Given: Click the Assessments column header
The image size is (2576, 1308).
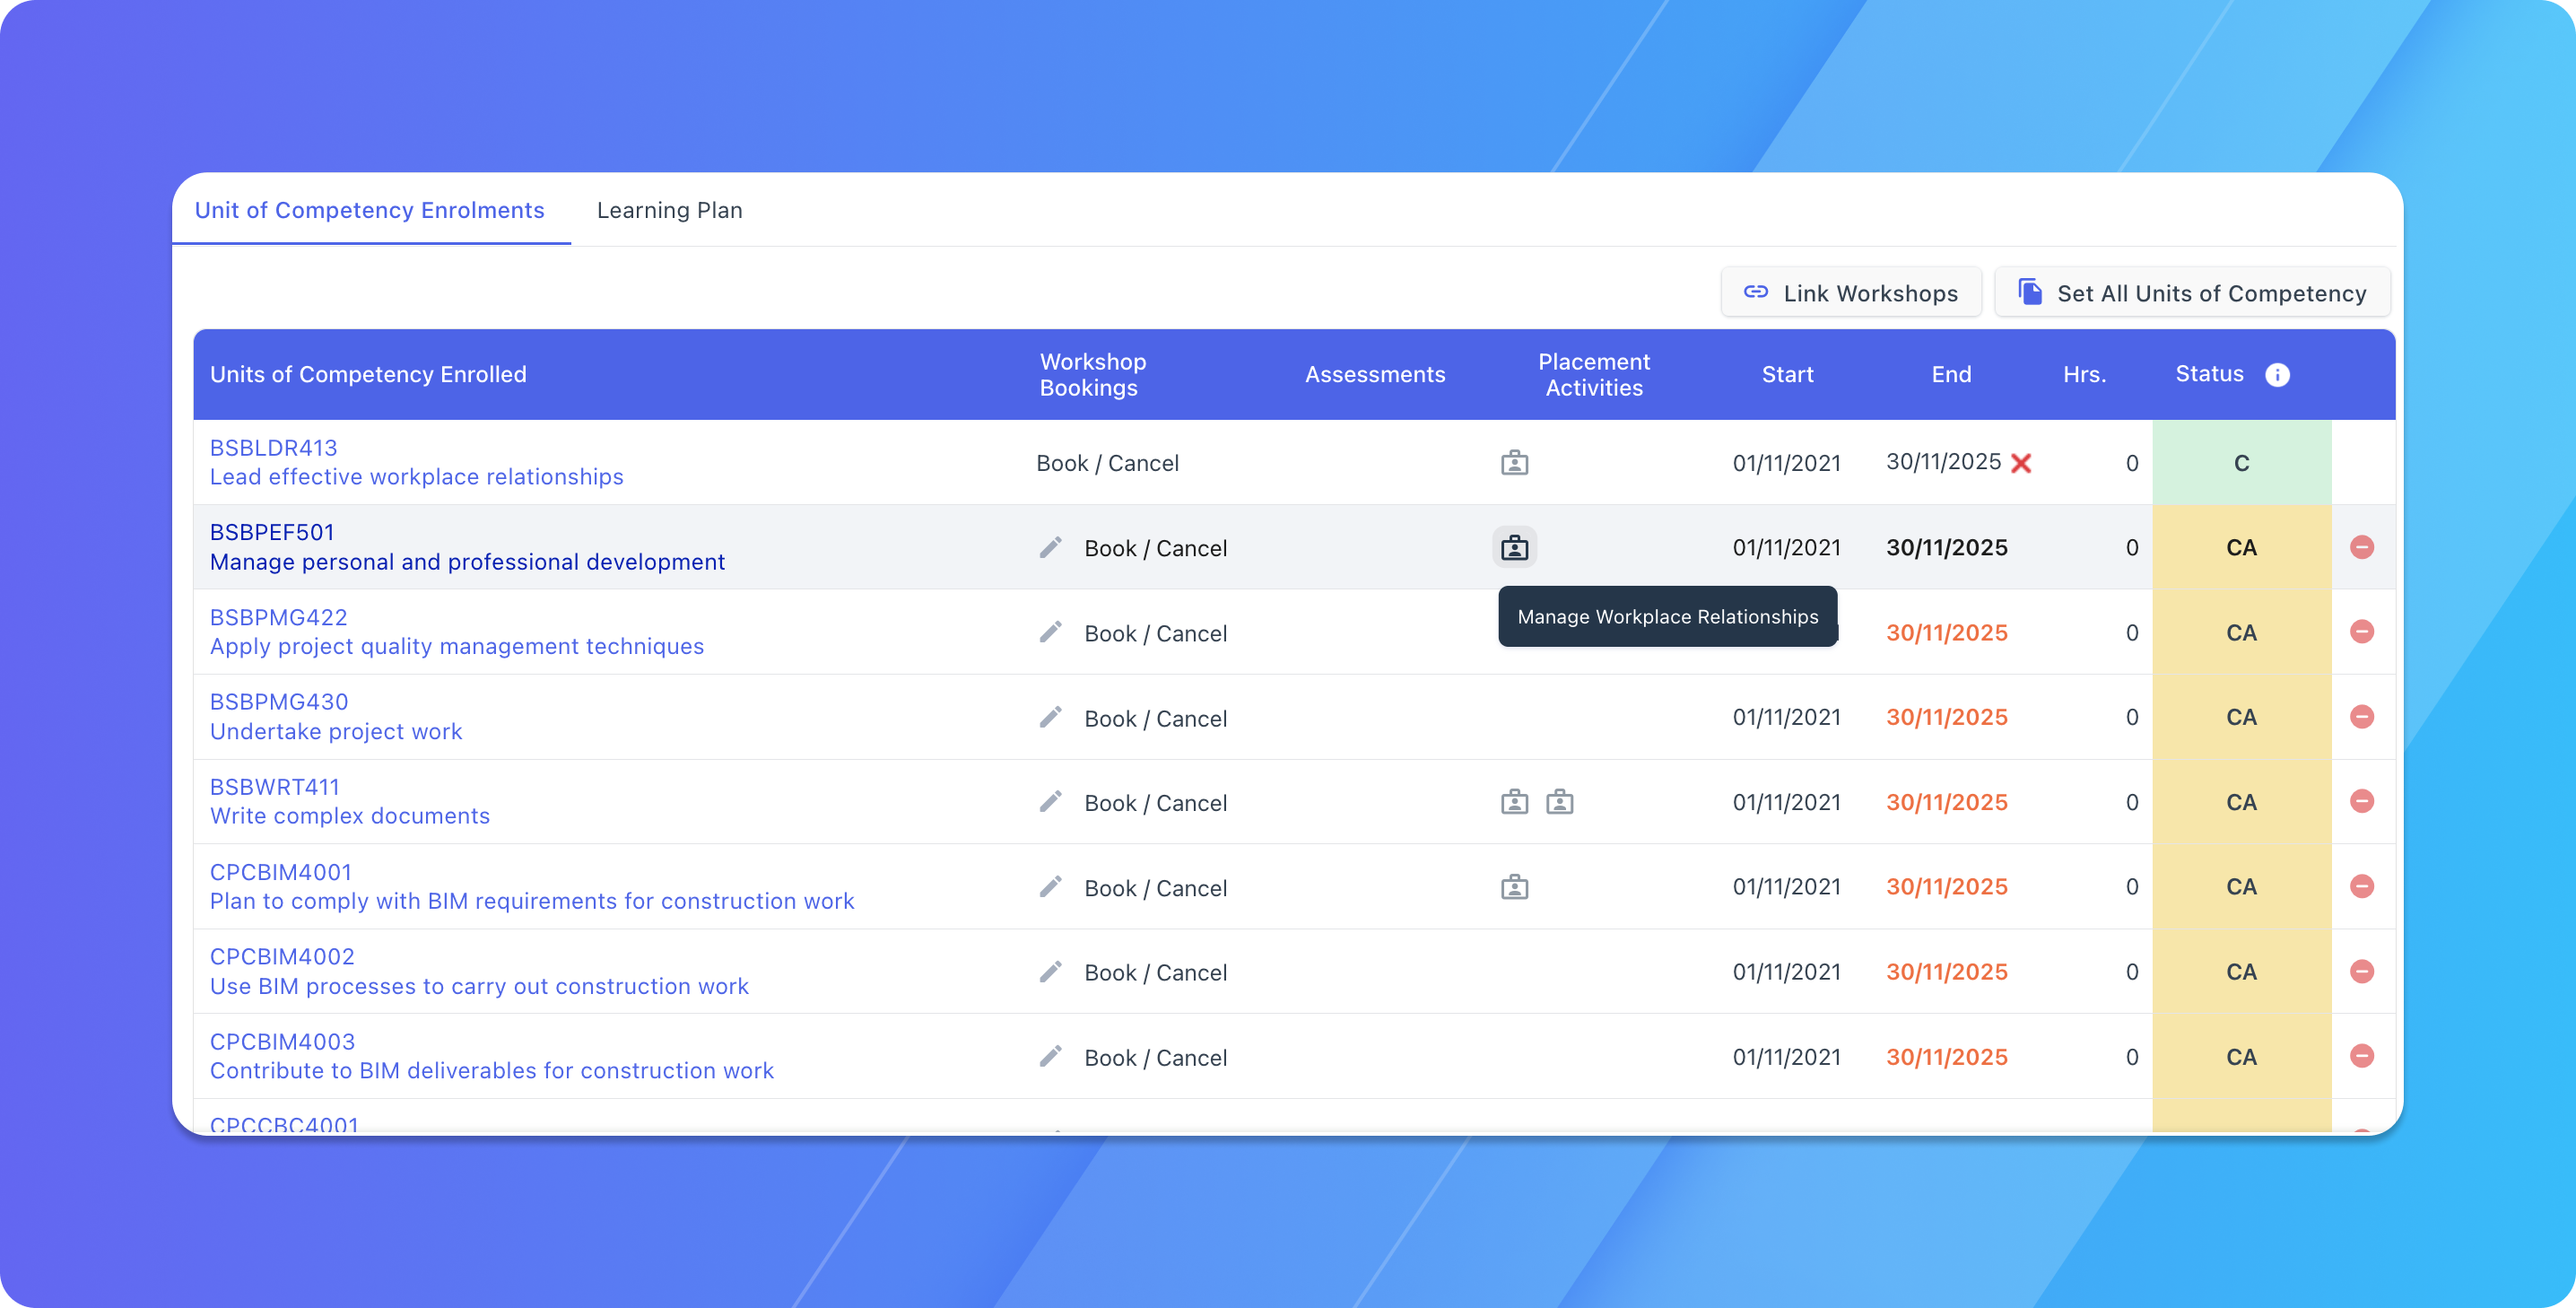Looking at the screenshot, I should point(1375,374).
